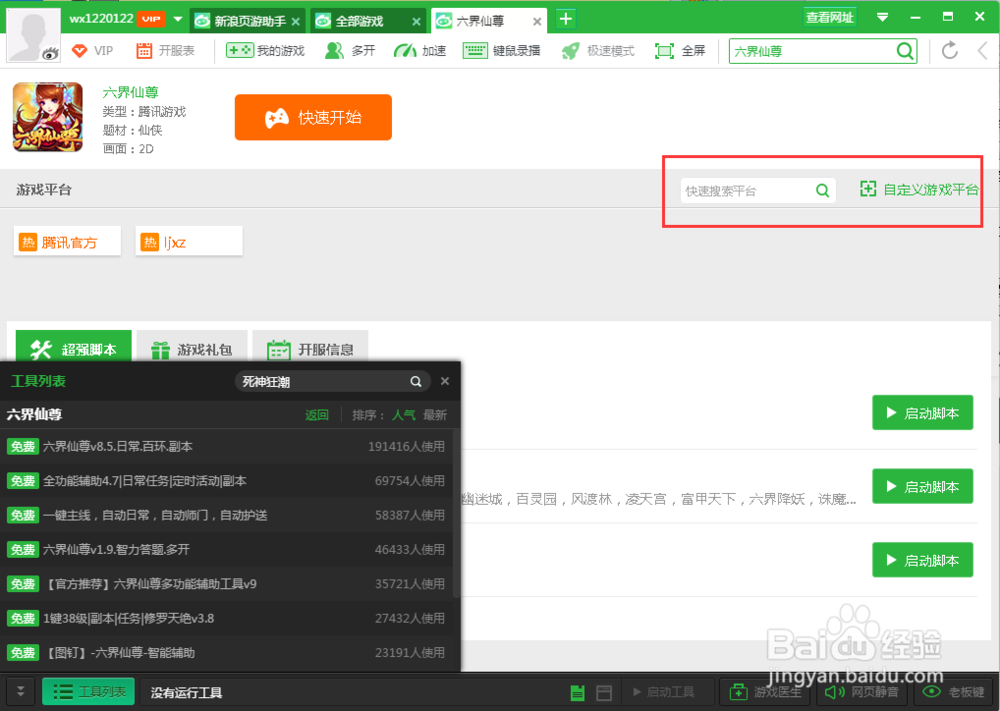Click the window layout icon in bottom bar
This screenshot has height=711, width=1000.
pyautogui.click(x=604, y=693)
